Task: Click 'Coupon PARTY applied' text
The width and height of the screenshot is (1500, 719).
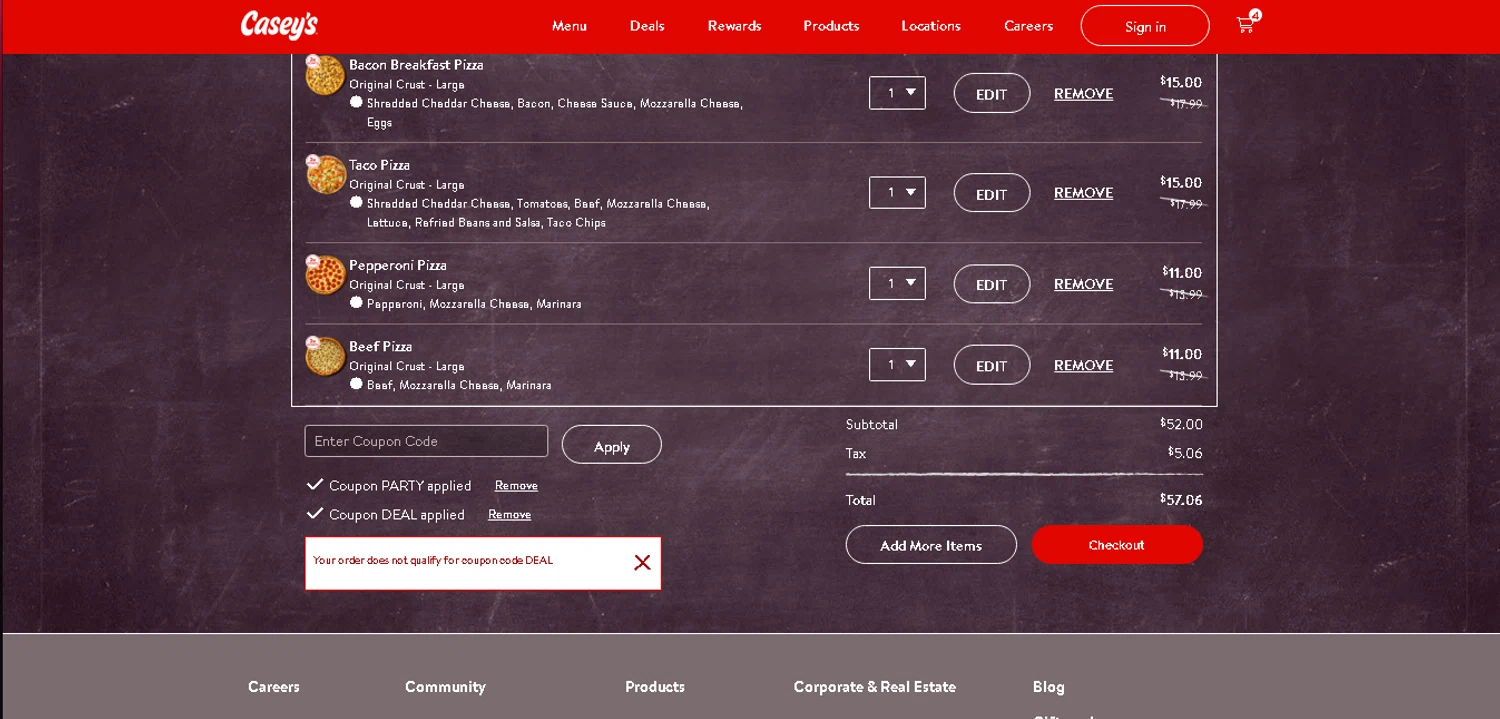Action: click(x=400, y=486)
